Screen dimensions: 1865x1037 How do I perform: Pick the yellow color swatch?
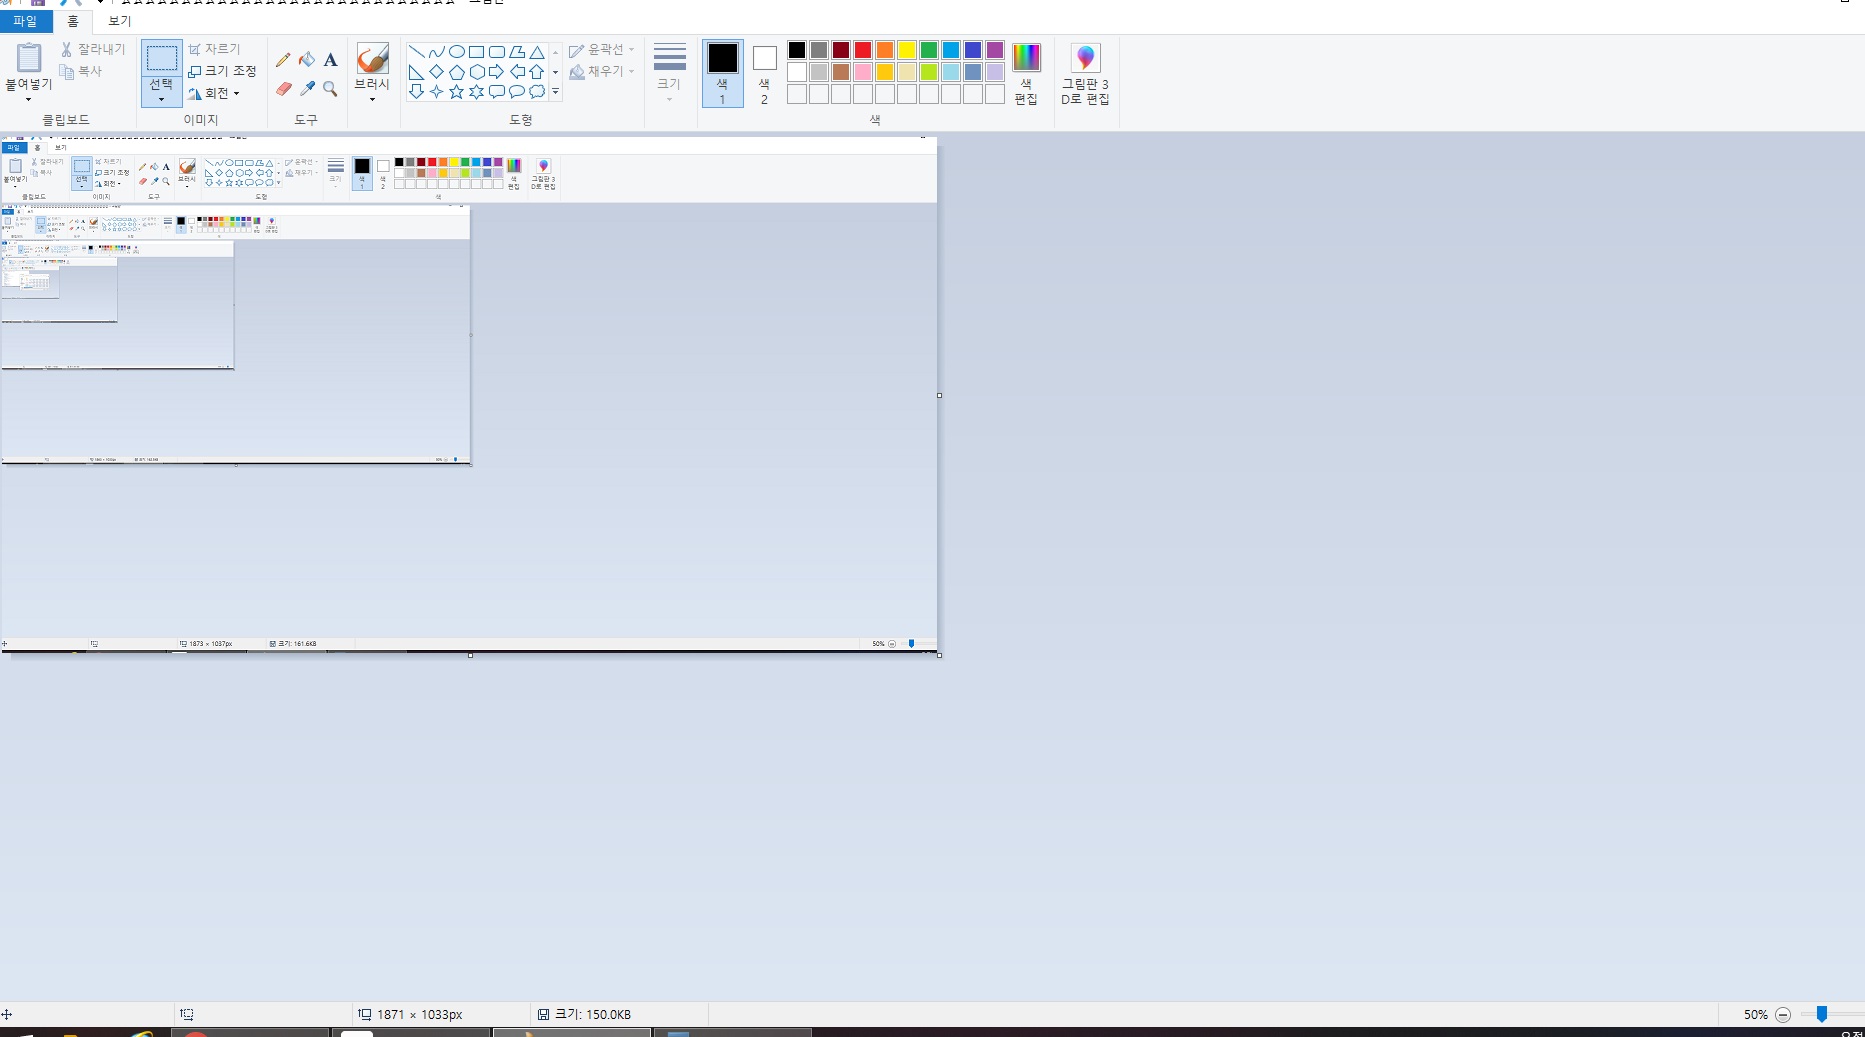907,50
